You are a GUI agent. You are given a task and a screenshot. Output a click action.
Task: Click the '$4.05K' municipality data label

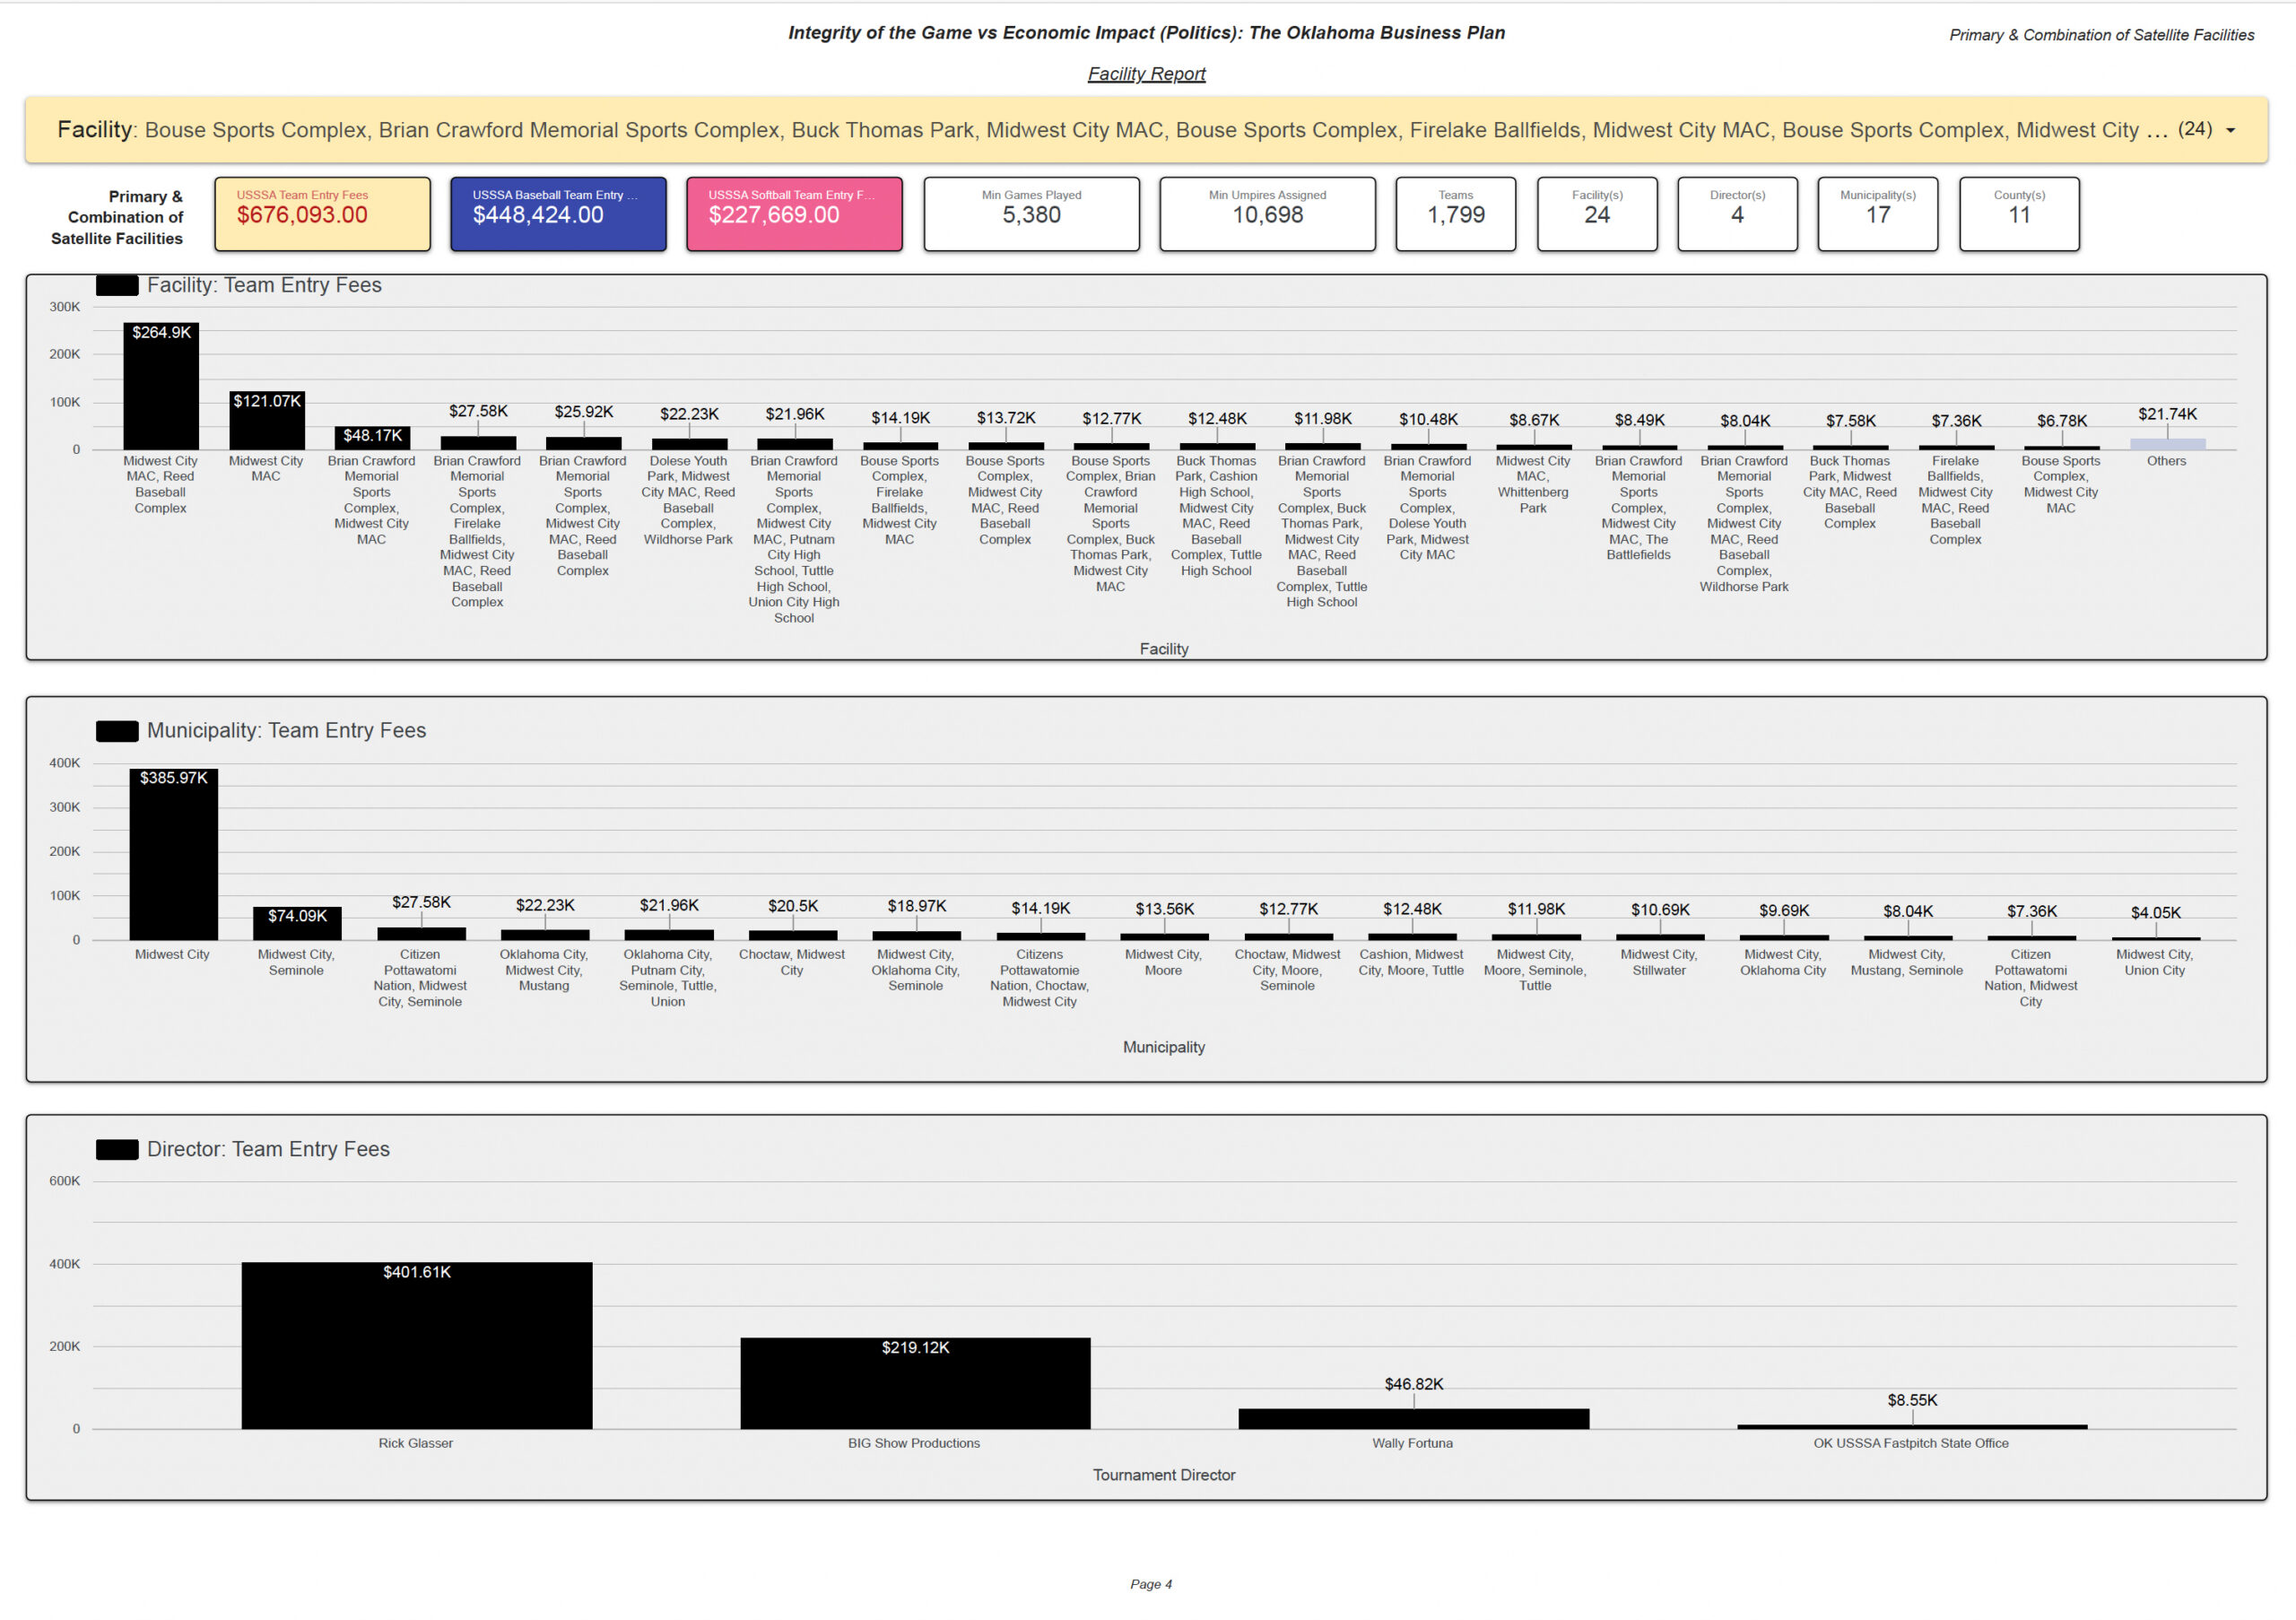(x=2155, y=913)
